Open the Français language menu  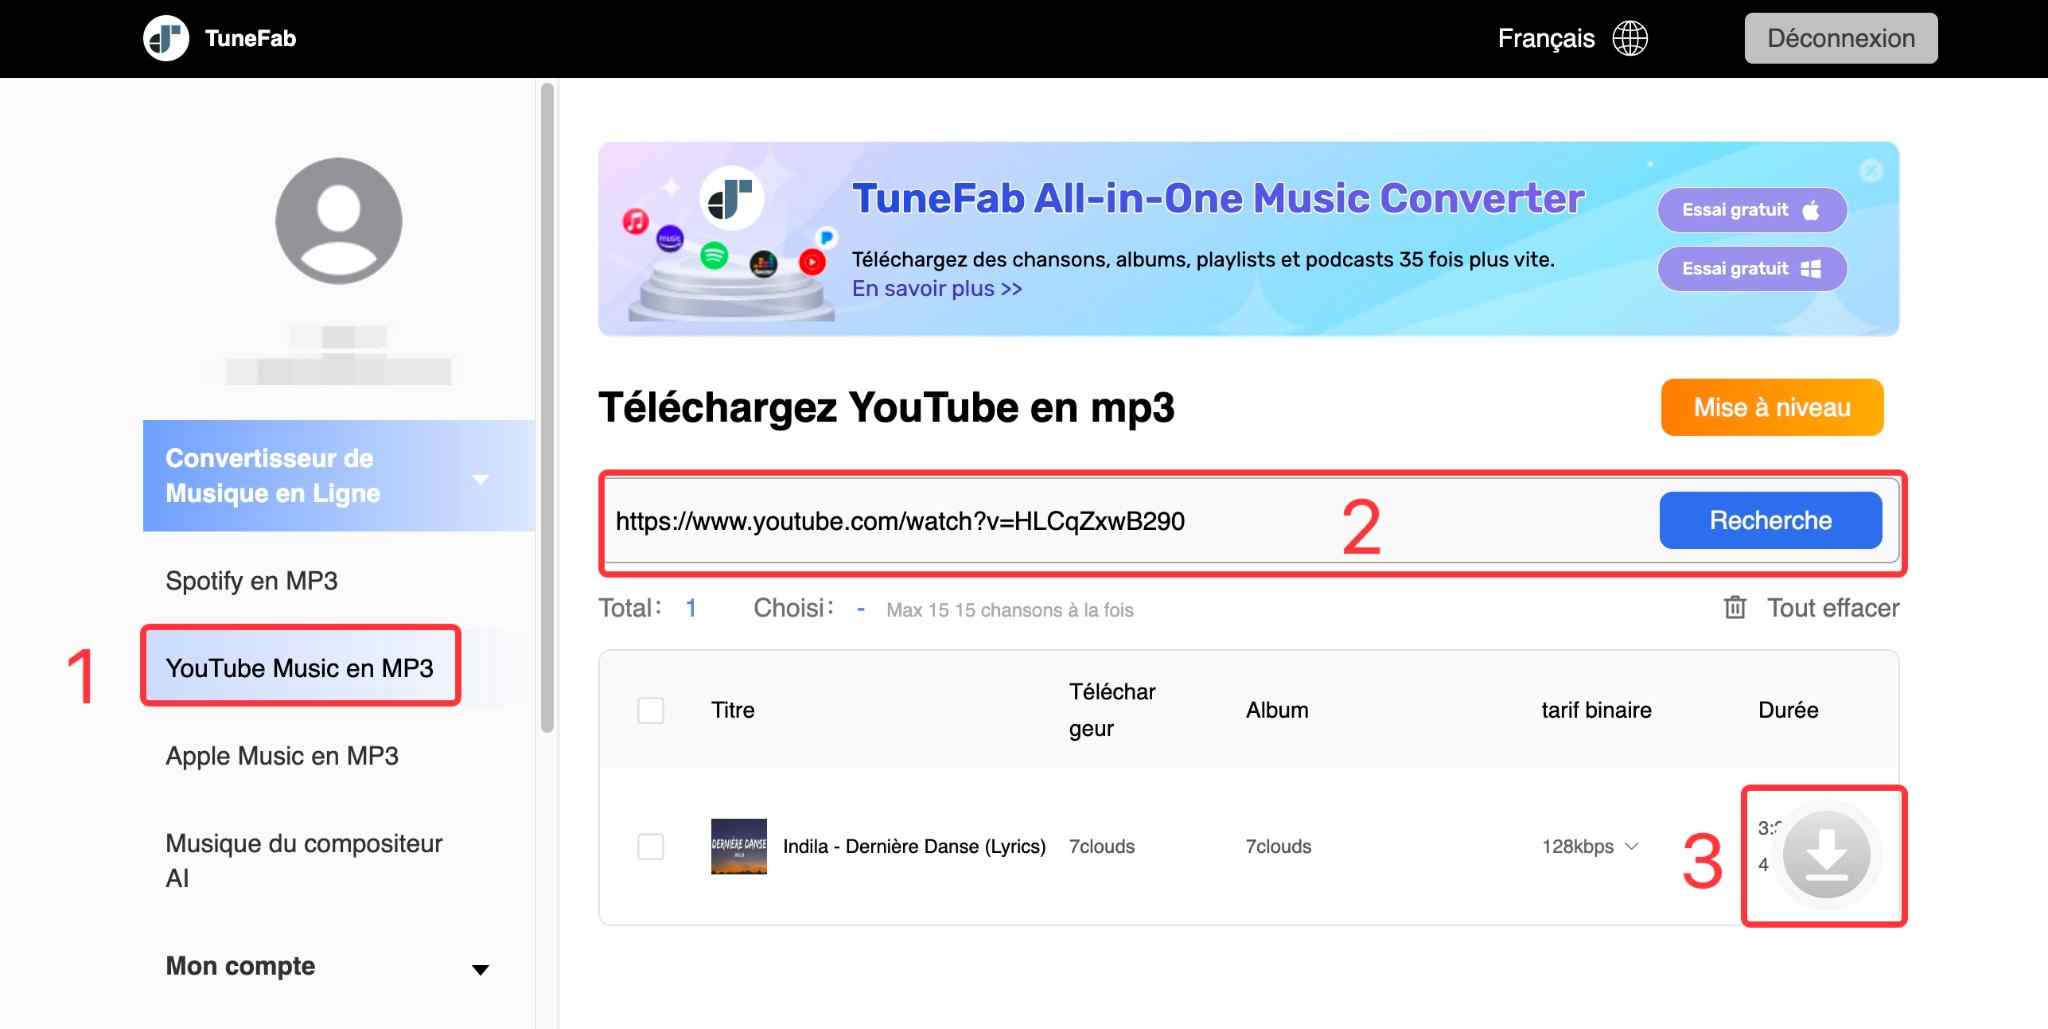pyautogui.click(x=1546, y=37)
